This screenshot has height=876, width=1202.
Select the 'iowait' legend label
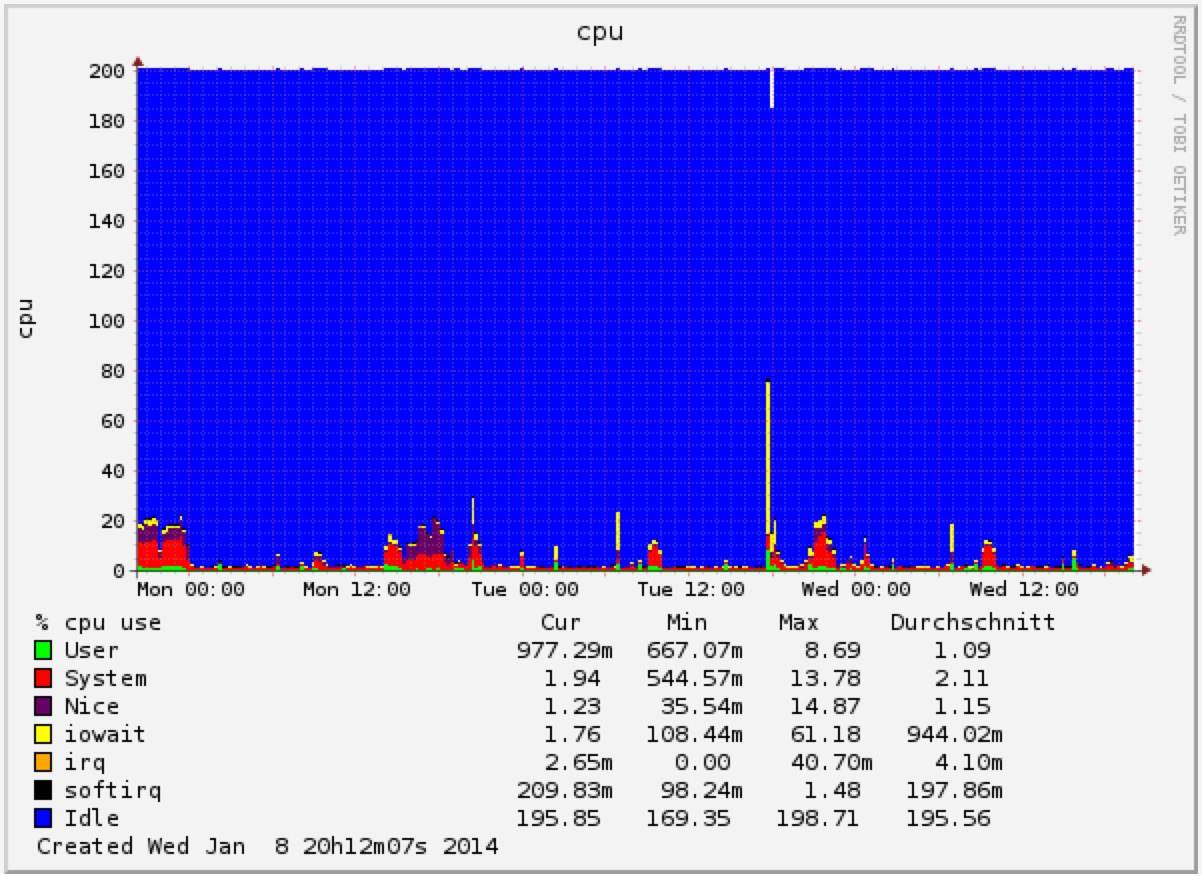[x=106, y=734]
